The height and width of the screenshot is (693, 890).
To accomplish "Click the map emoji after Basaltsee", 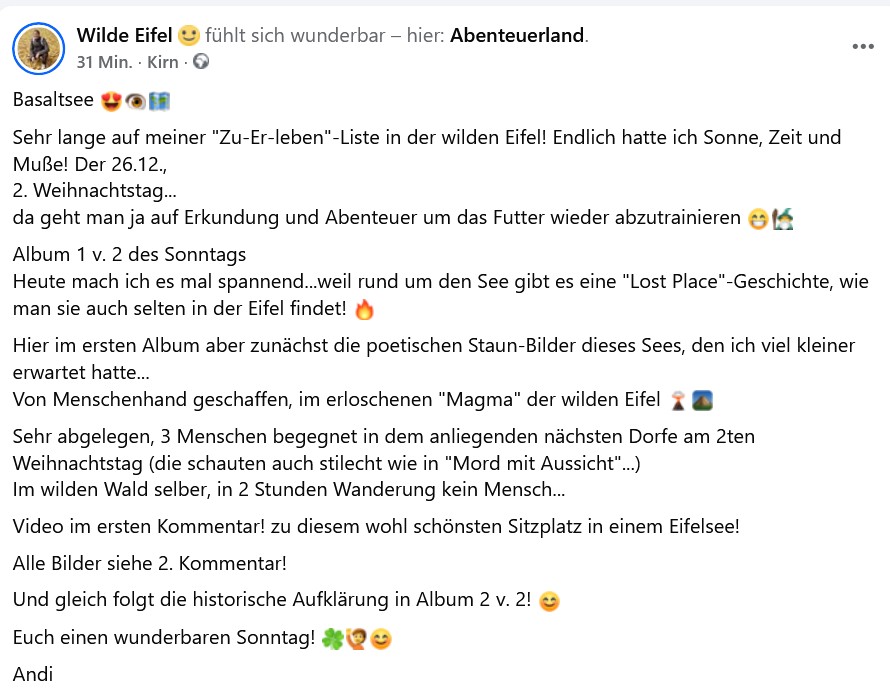I will (158, 100).
